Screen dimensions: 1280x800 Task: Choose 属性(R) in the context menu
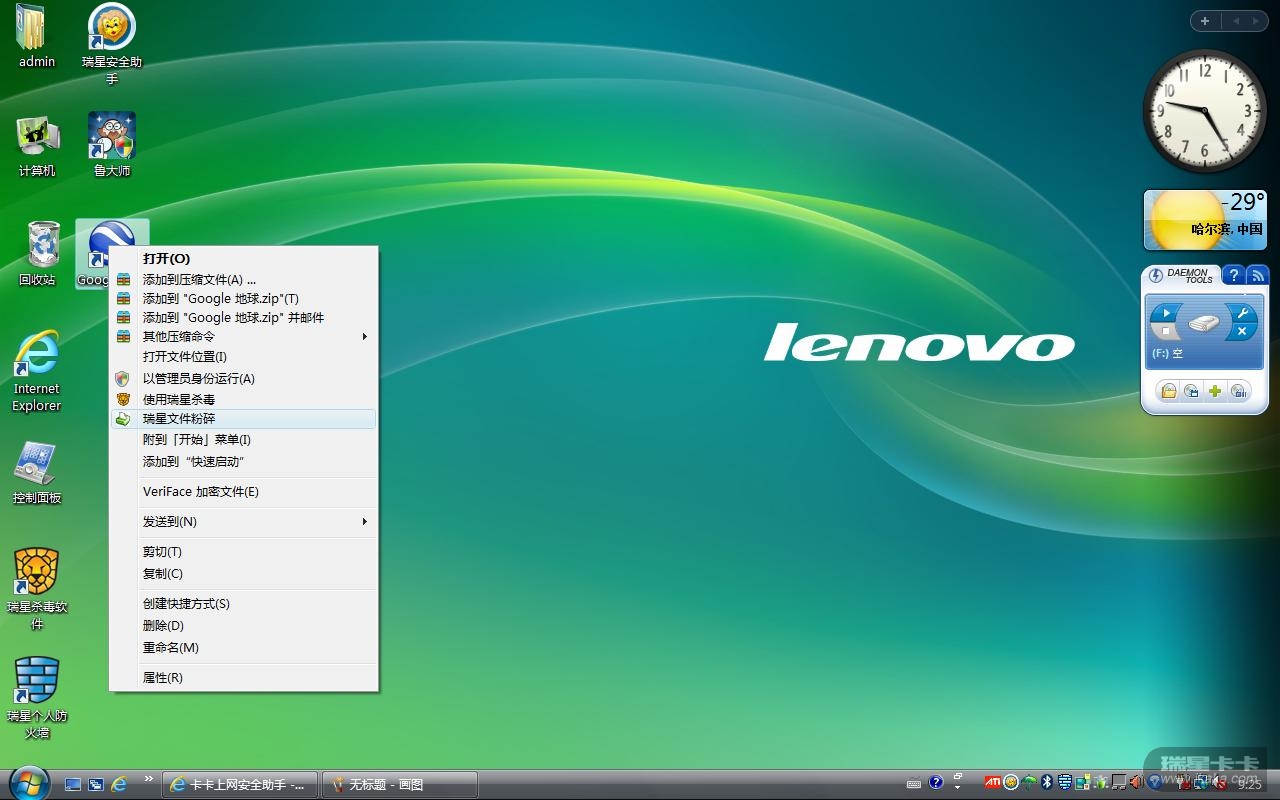tap(163, 678)
